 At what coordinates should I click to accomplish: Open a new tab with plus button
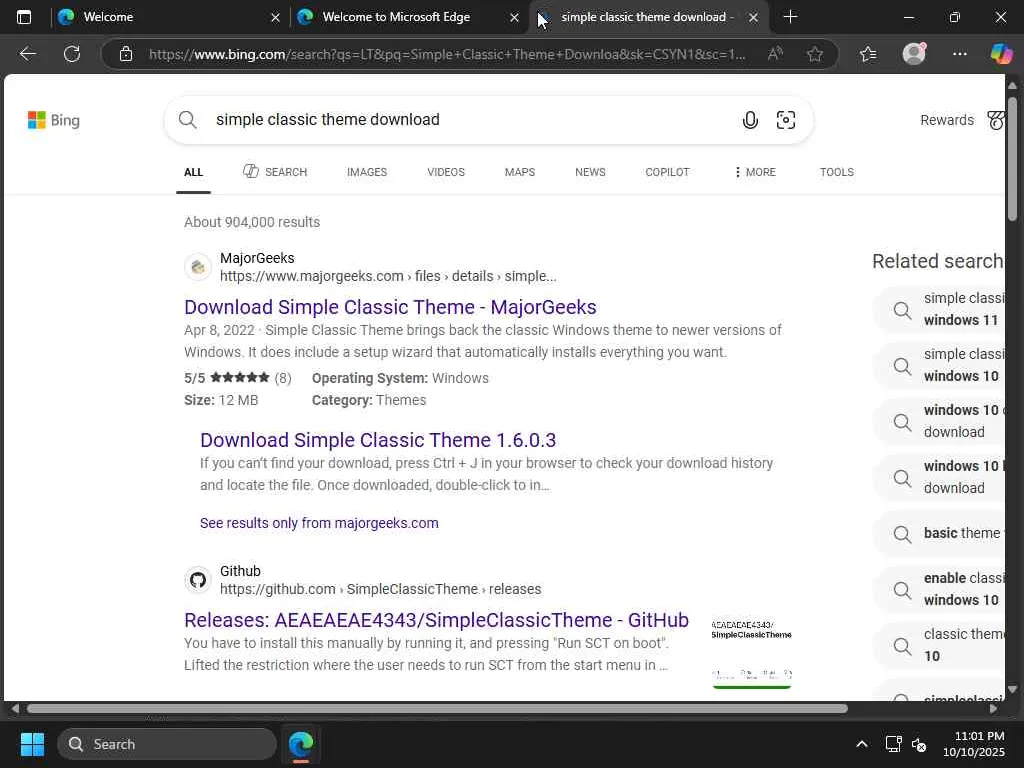tap(790, 17)
